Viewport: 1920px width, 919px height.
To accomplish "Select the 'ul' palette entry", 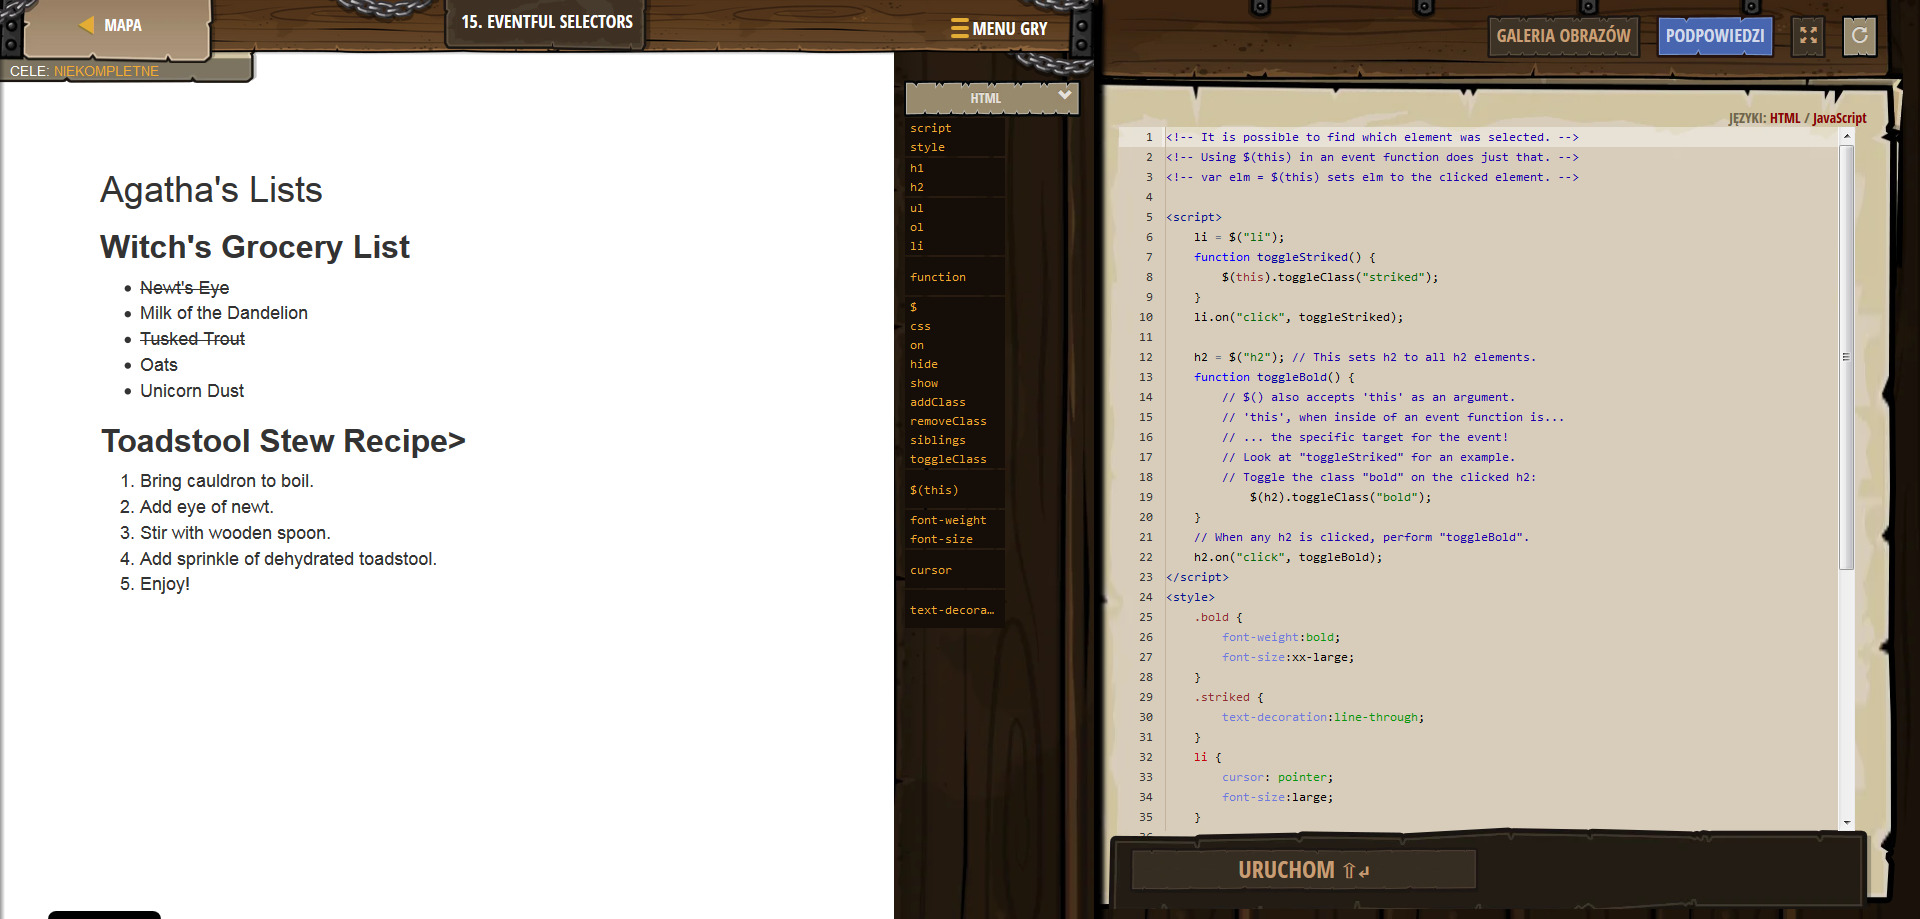I will coord(917,208).
